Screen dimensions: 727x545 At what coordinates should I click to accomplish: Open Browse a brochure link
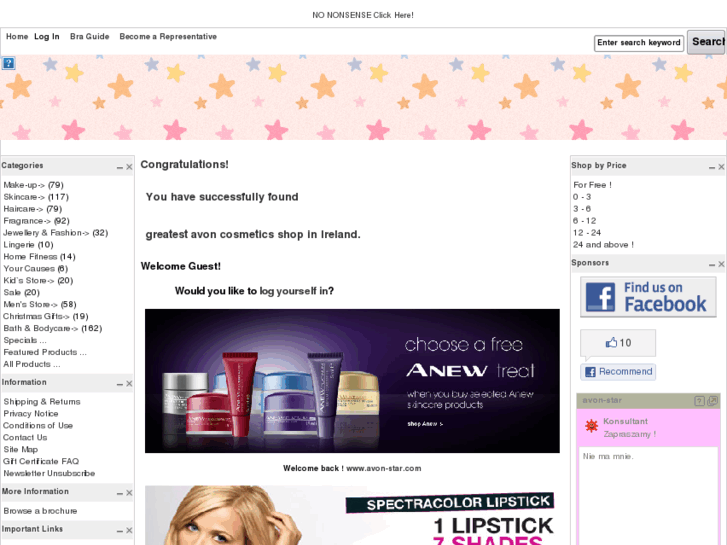[40, 511]
